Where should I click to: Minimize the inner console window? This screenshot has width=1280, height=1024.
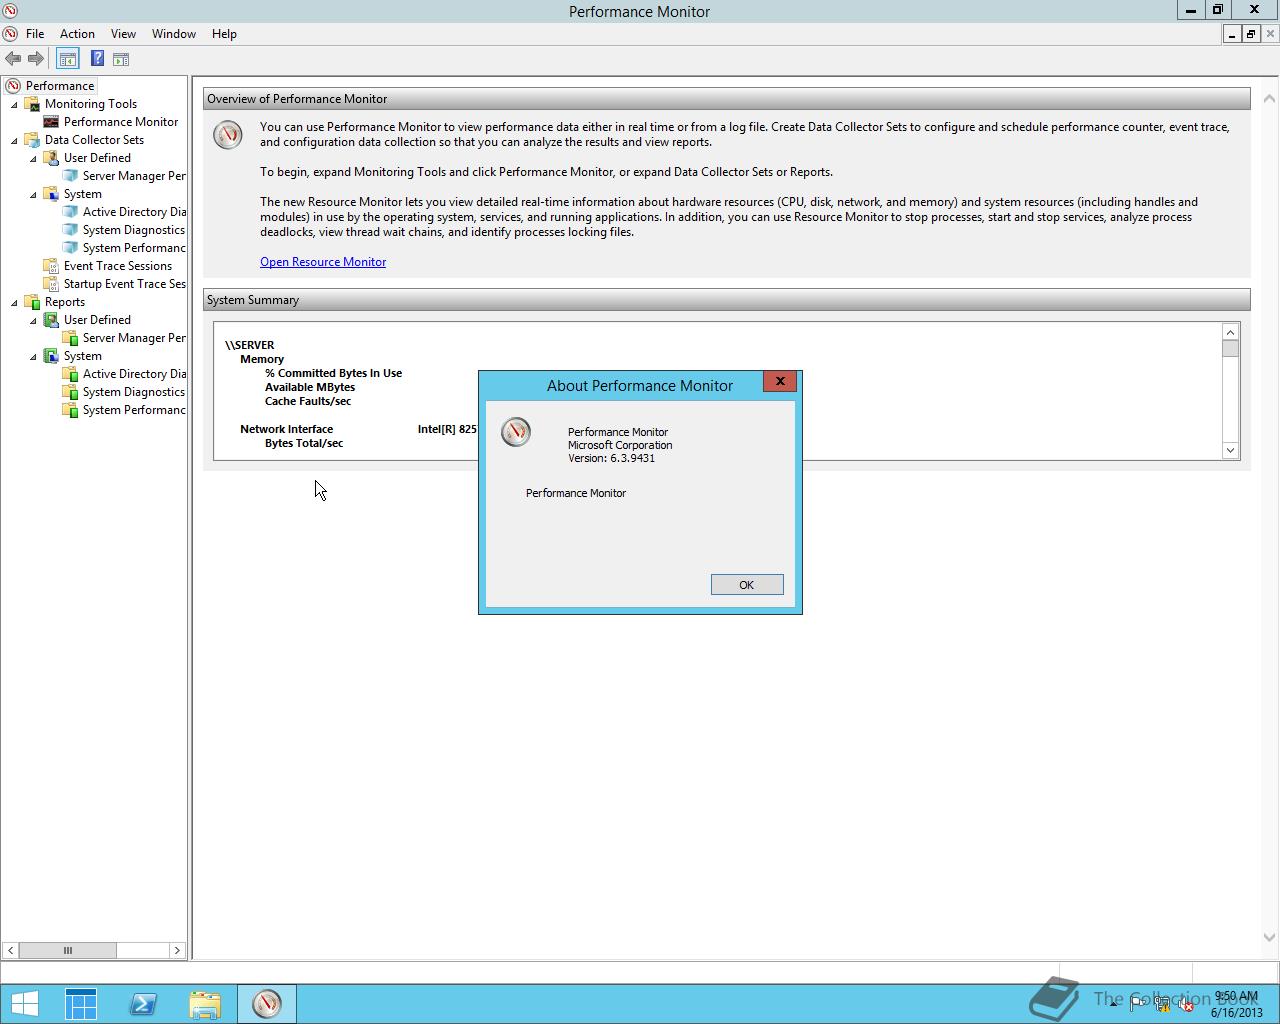point(1232,34)
